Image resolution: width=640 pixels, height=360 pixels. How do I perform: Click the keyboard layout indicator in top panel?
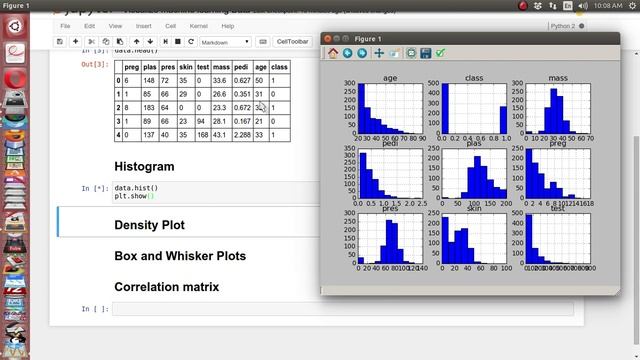pos(568,5)
